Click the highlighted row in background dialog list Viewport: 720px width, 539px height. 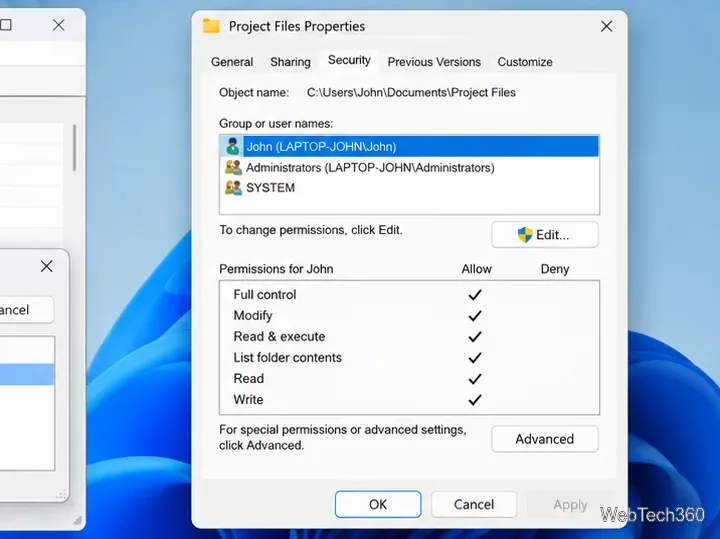(x=27, y=374)
